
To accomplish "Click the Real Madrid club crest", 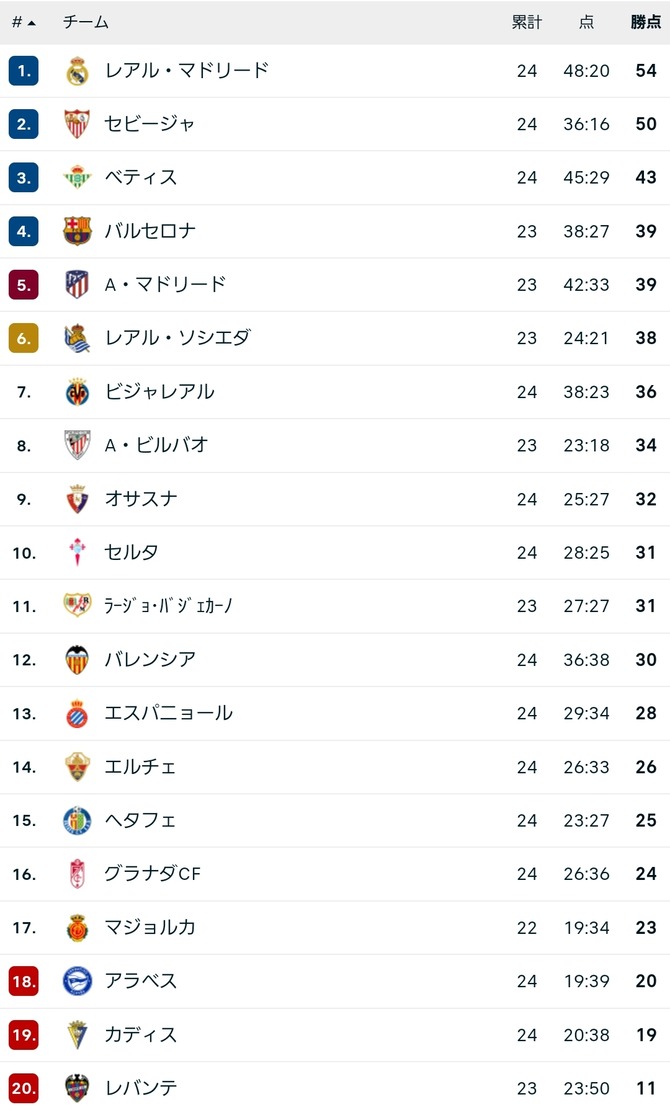I will tap(77, 70).
